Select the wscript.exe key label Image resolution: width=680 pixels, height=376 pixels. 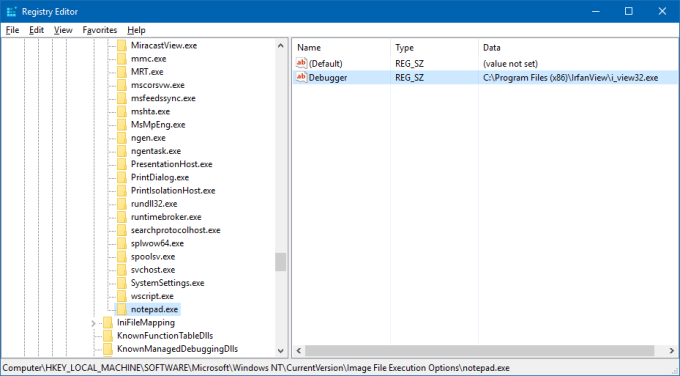point(152,296)
